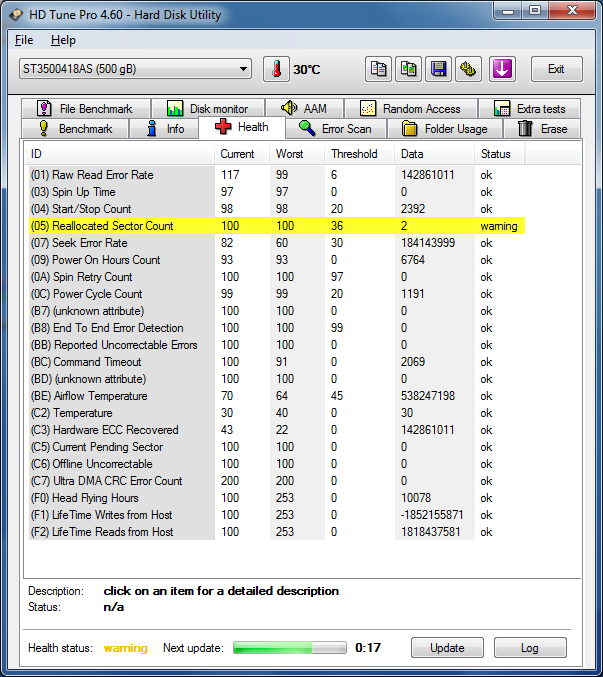
Task: Click data value -1852155871
Action: pos(432,515)
